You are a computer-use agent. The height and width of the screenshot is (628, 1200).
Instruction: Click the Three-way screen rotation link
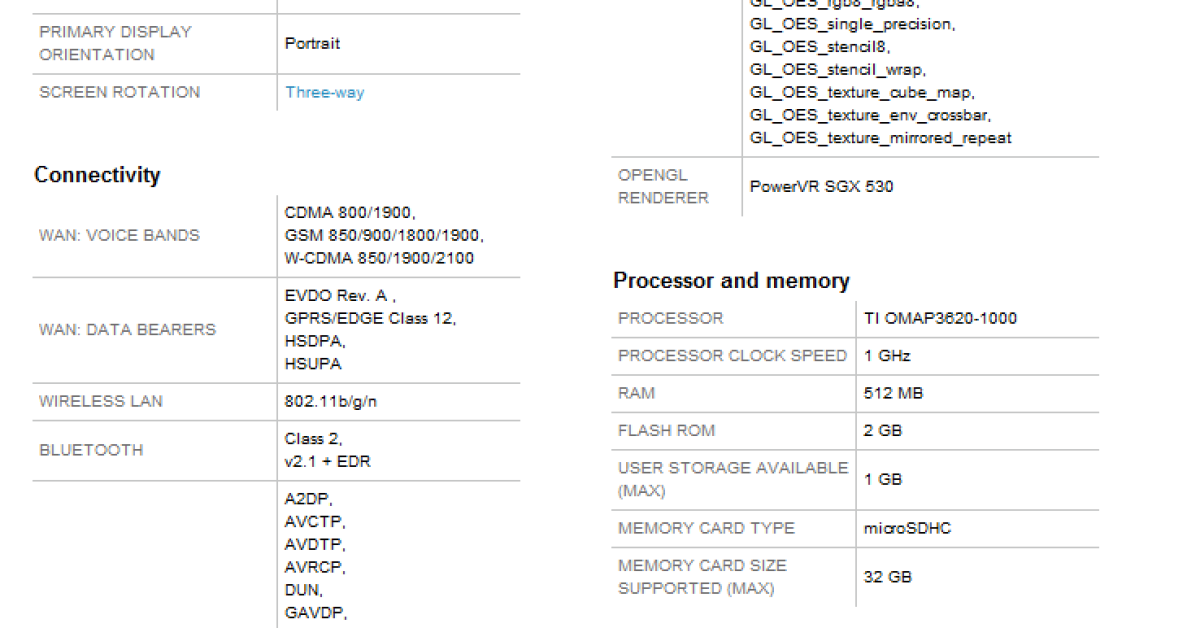pyautogui.click(x=324, y=92)
